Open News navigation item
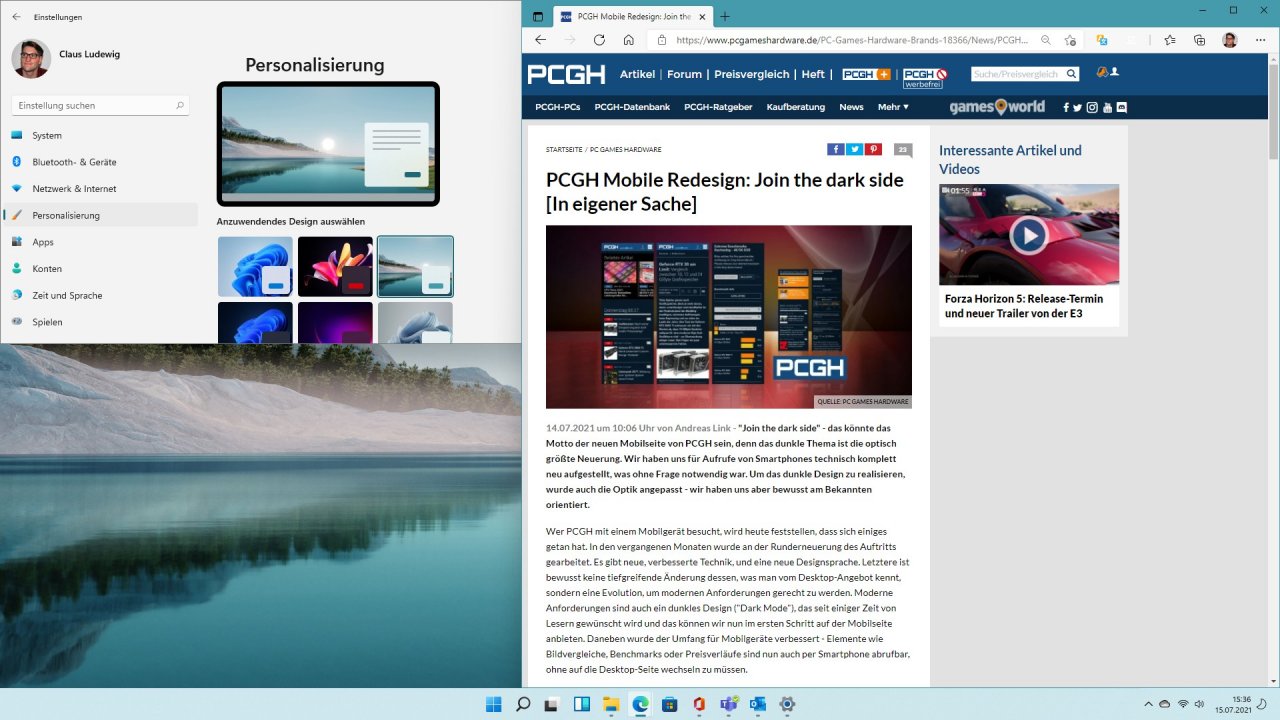The image size is (1280, 720). [851, 106]
